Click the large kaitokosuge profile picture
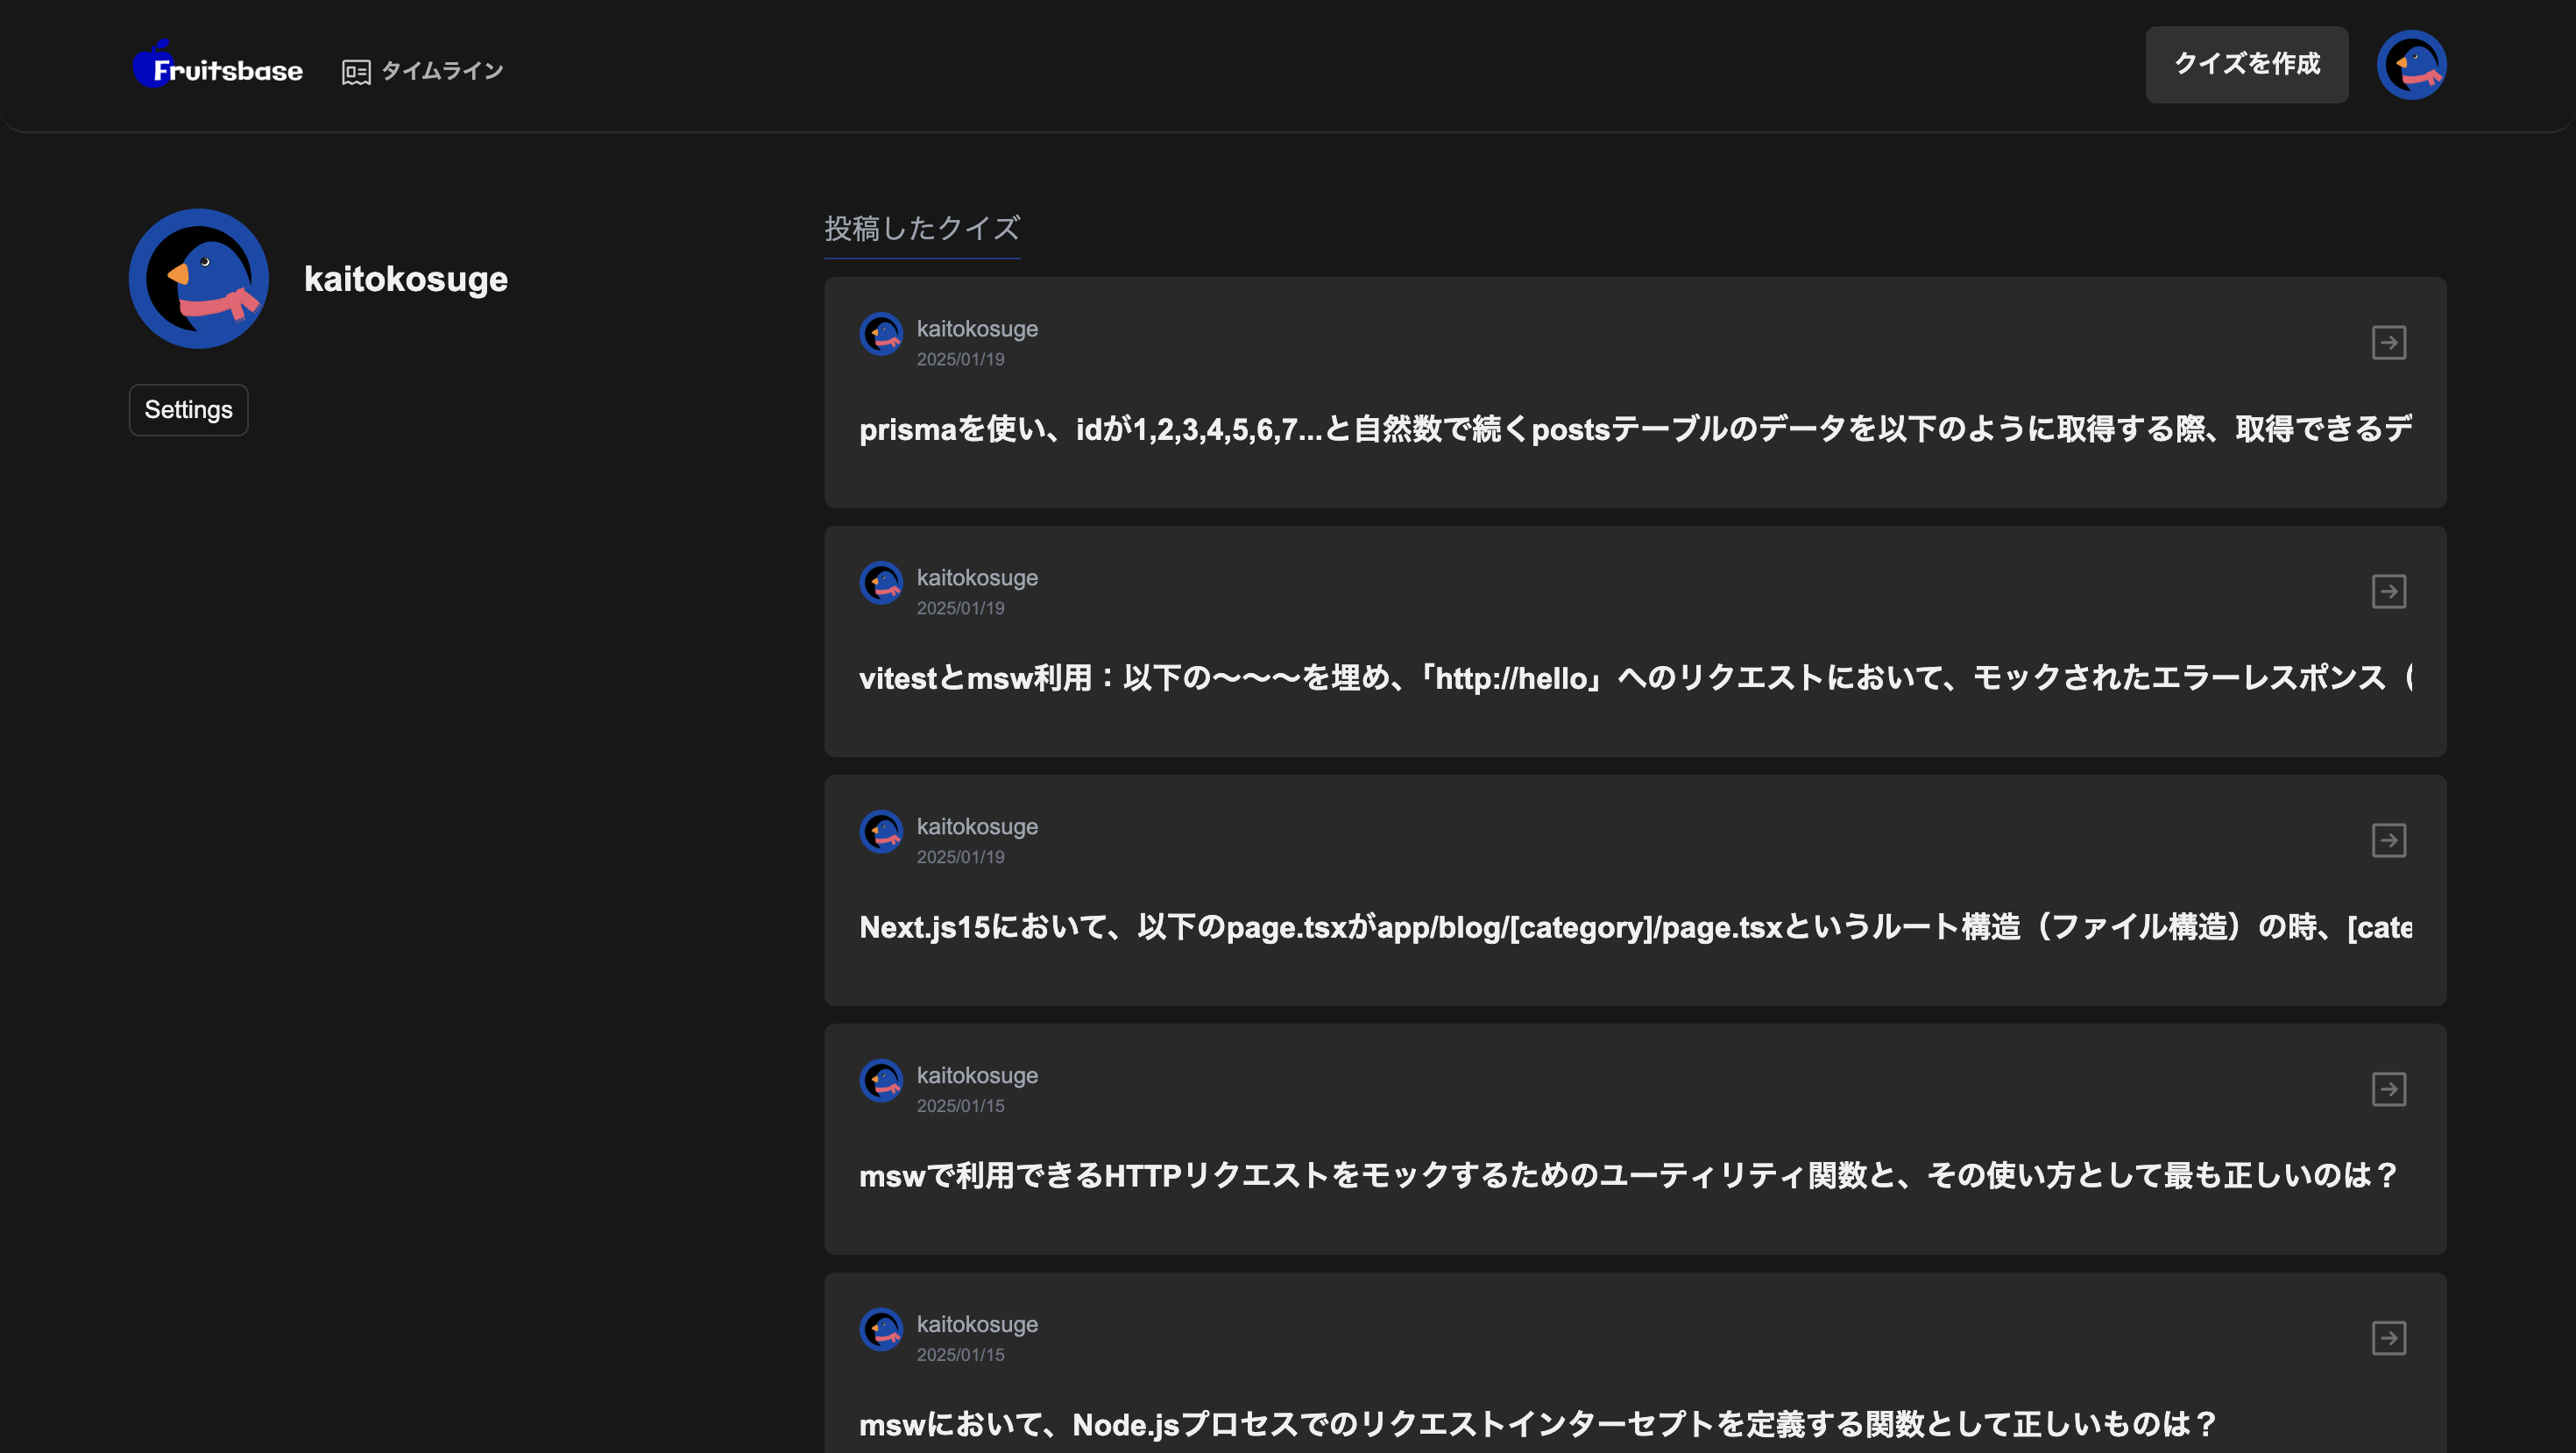 pos(199,279)
